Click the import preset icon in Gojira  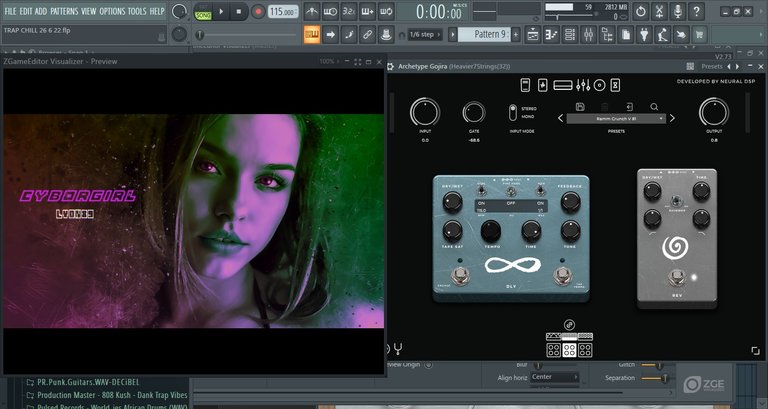coord(629,107)
